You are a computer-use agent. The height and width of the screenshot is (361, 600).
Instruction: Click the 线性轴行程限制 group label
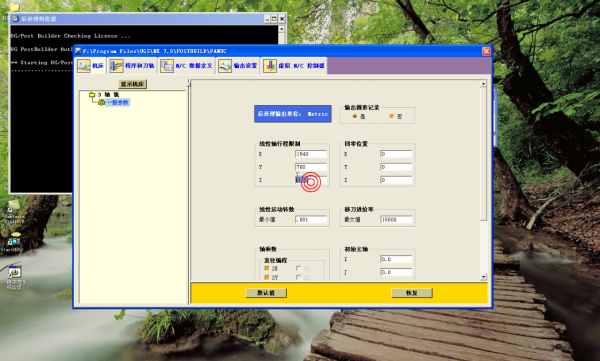click(280, 144)
